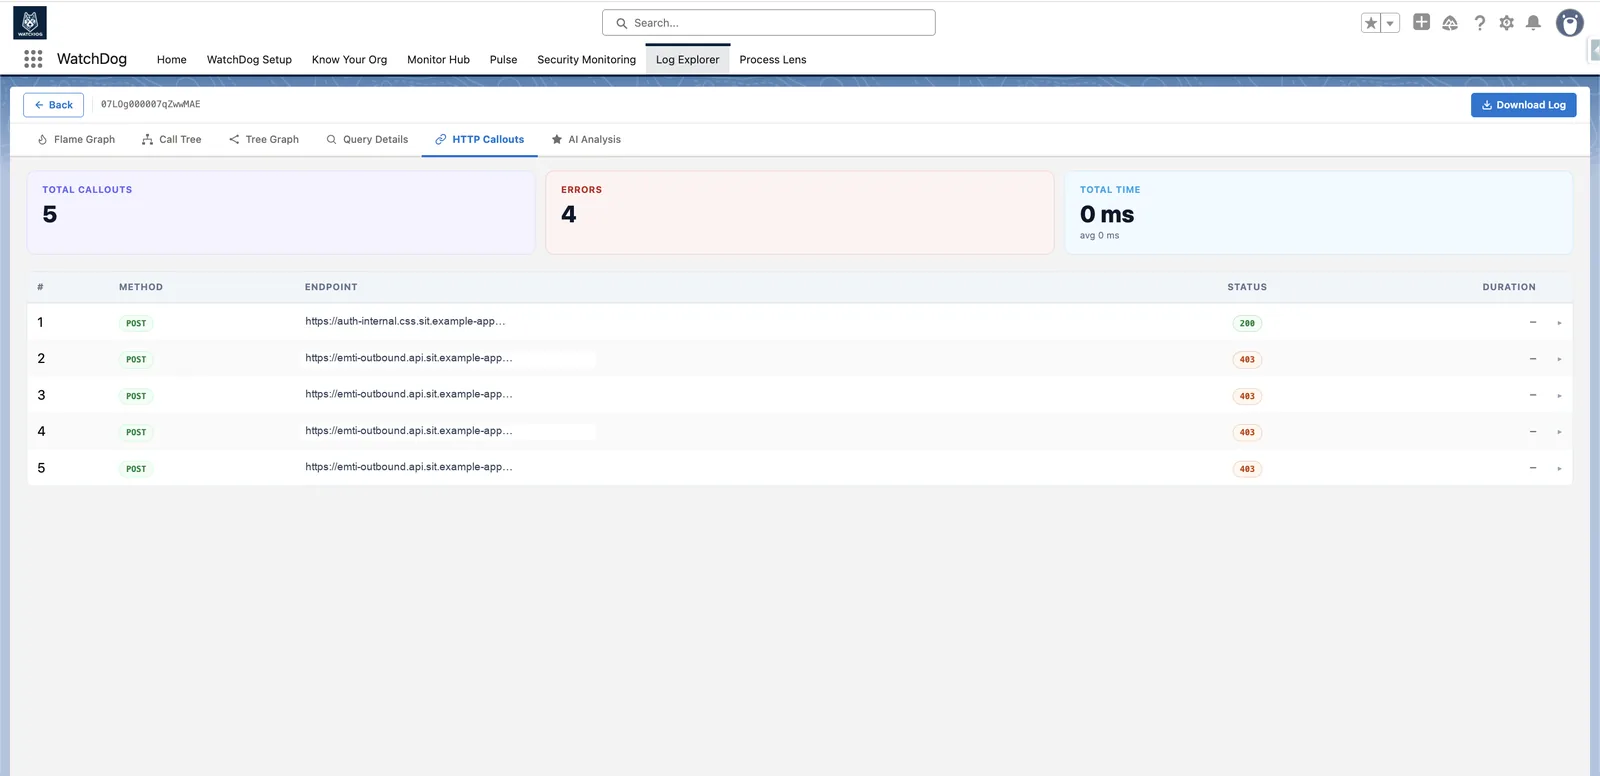This screenshot has height=776, width=1600.
Task: Open the Tree Graph tab
Action: pyautogui.click(x=264, y=140)
